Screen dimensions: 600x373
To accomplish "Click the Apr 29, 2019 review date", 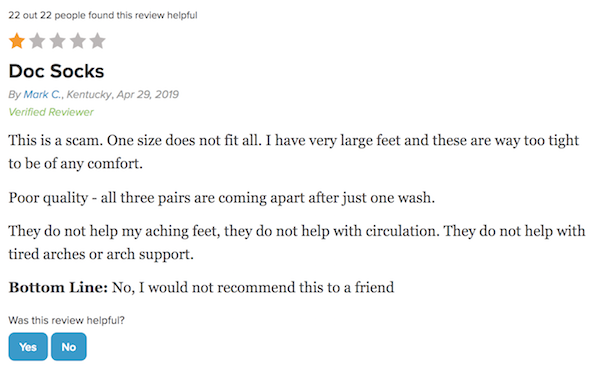I will point(148,94).
